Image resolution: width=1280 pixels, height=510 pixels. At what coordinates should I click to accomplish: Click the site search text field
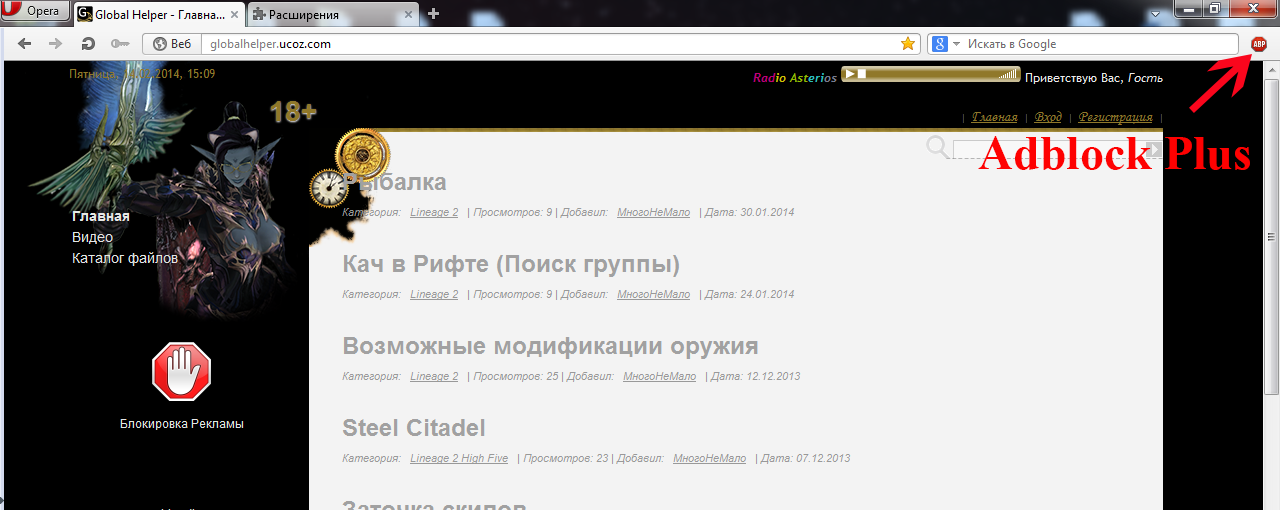click(x=1049, y=150)
